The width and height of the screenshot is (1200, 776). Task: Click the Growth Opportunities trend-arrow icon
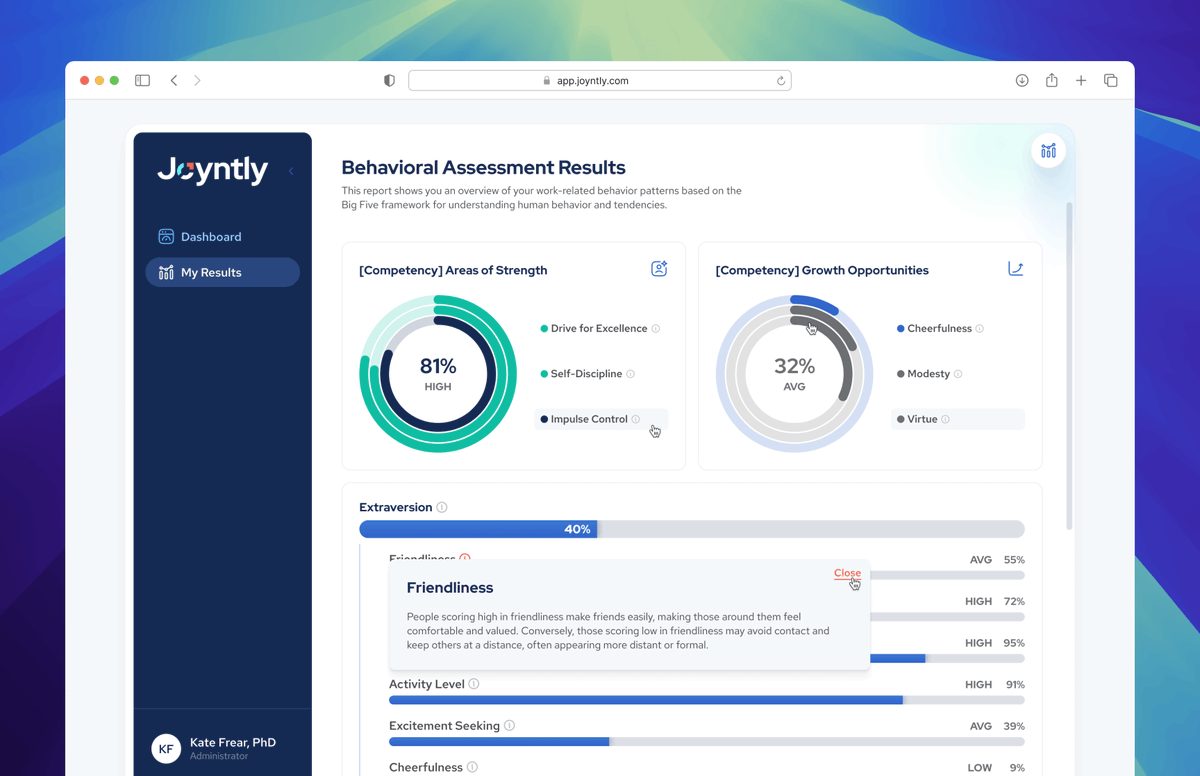[1015, 269]
